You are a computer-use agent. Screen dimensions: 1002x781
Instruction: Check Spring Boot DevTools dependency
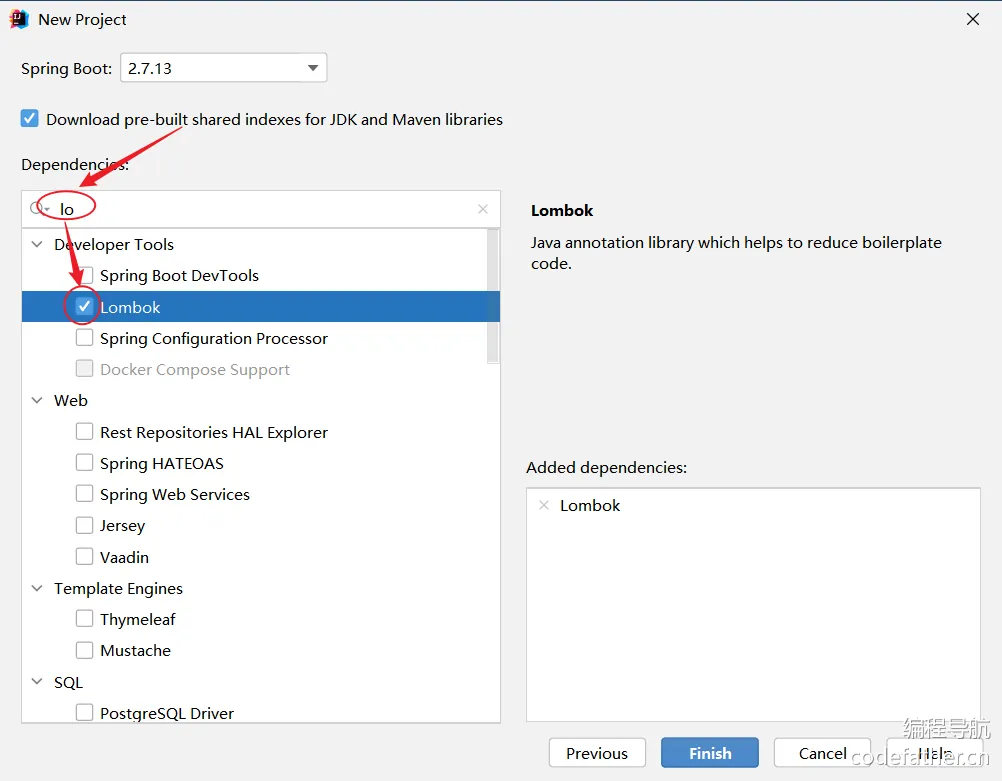(x=84, y=275)
